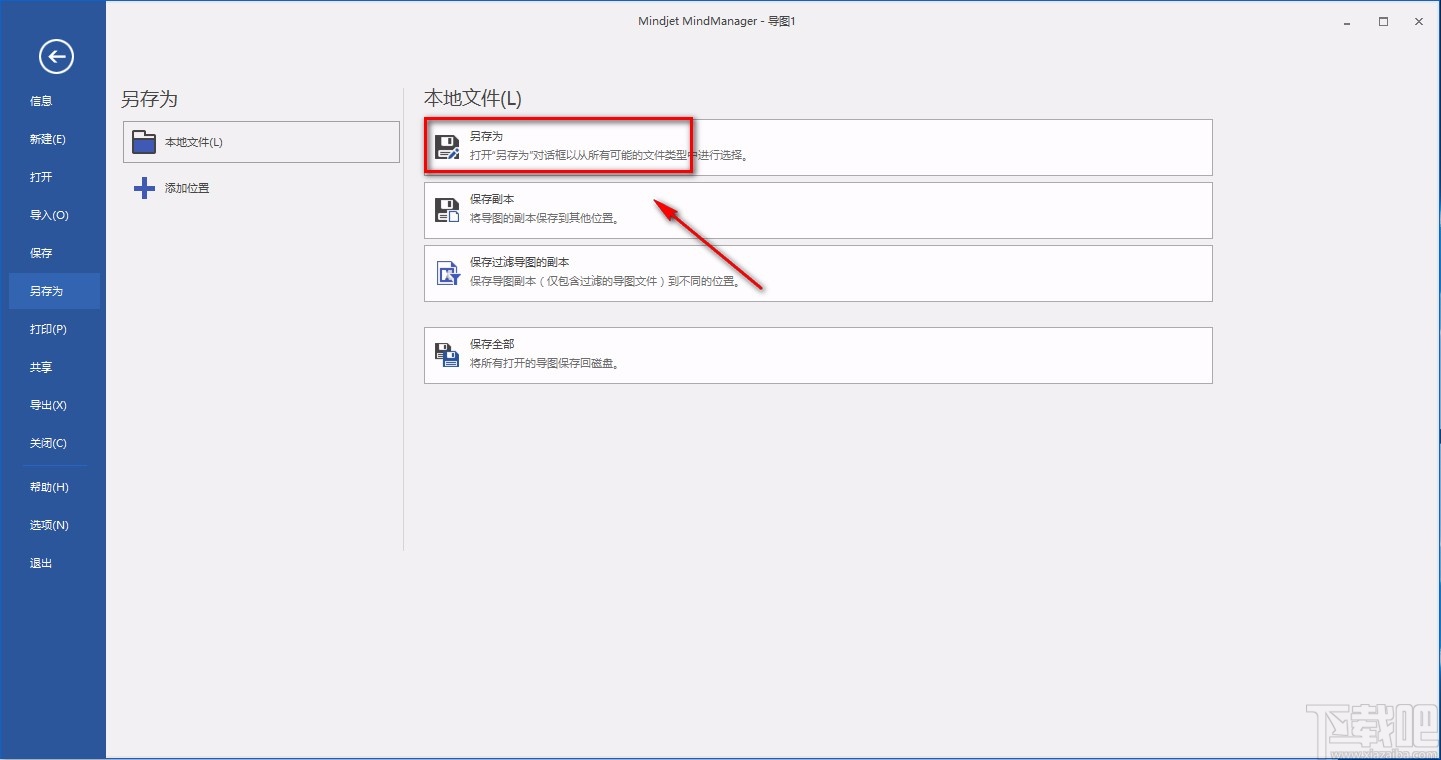Click the 将所有打开的导图保存回磁盘 description text

pyautogui.click(x=545, y=364)
